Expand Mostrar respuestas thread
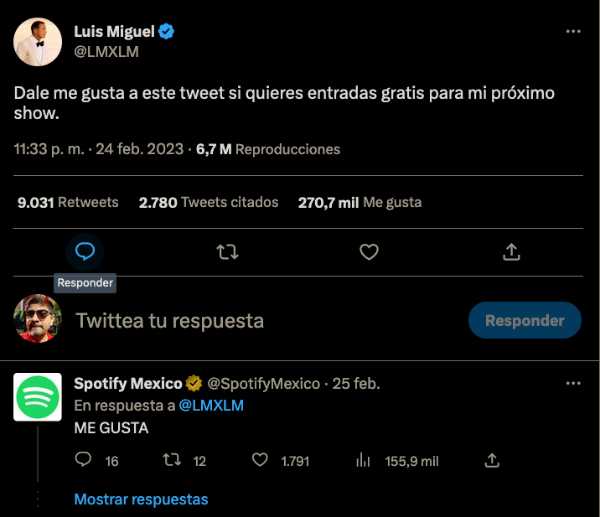The image size is (600, 517). point(141,499)
